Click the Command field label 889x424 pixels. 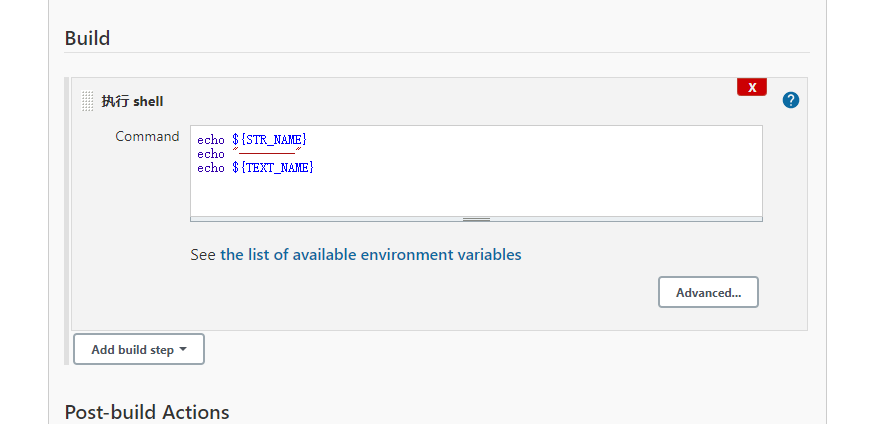tap(147, 136)
